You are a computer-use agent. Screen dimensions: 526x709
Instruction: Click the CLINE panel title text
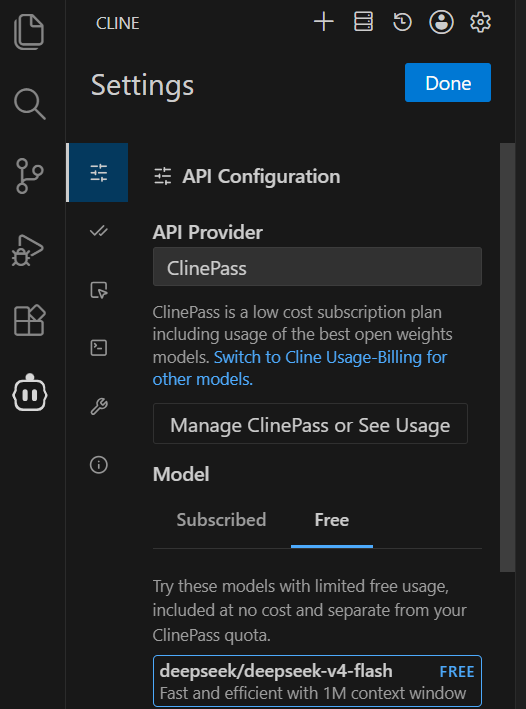[118, 23]
